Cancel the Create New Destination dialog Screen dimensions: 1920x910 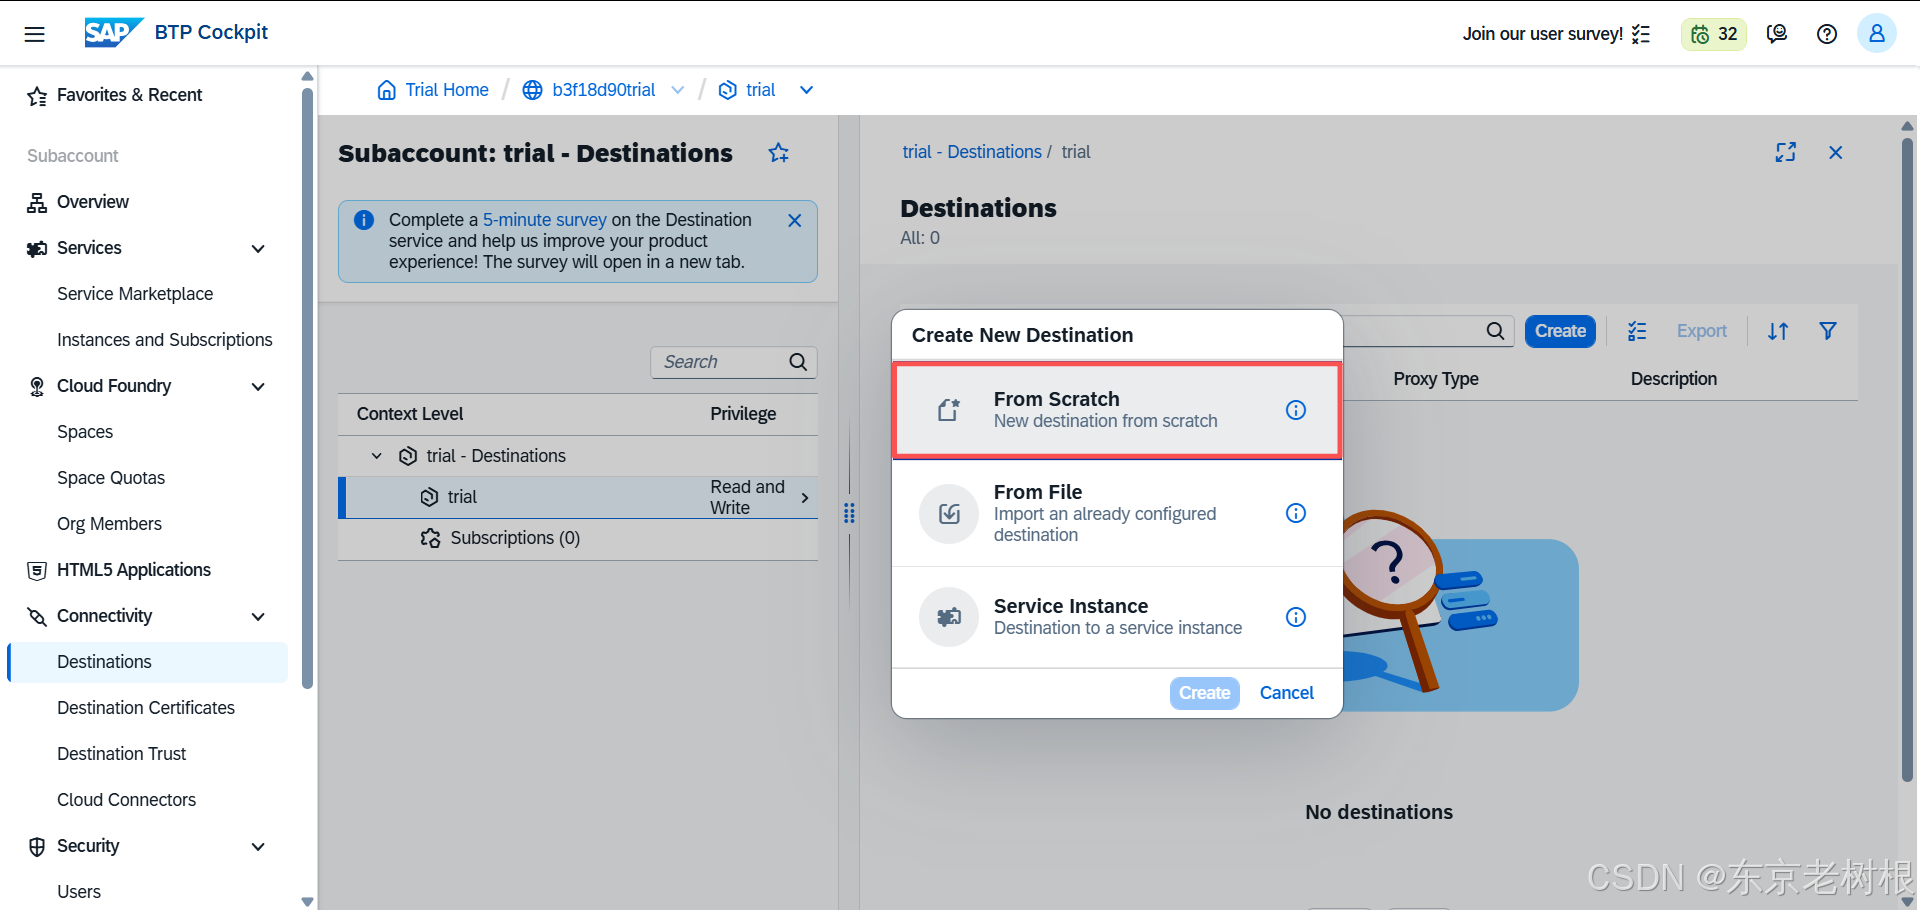(1286, 693)
